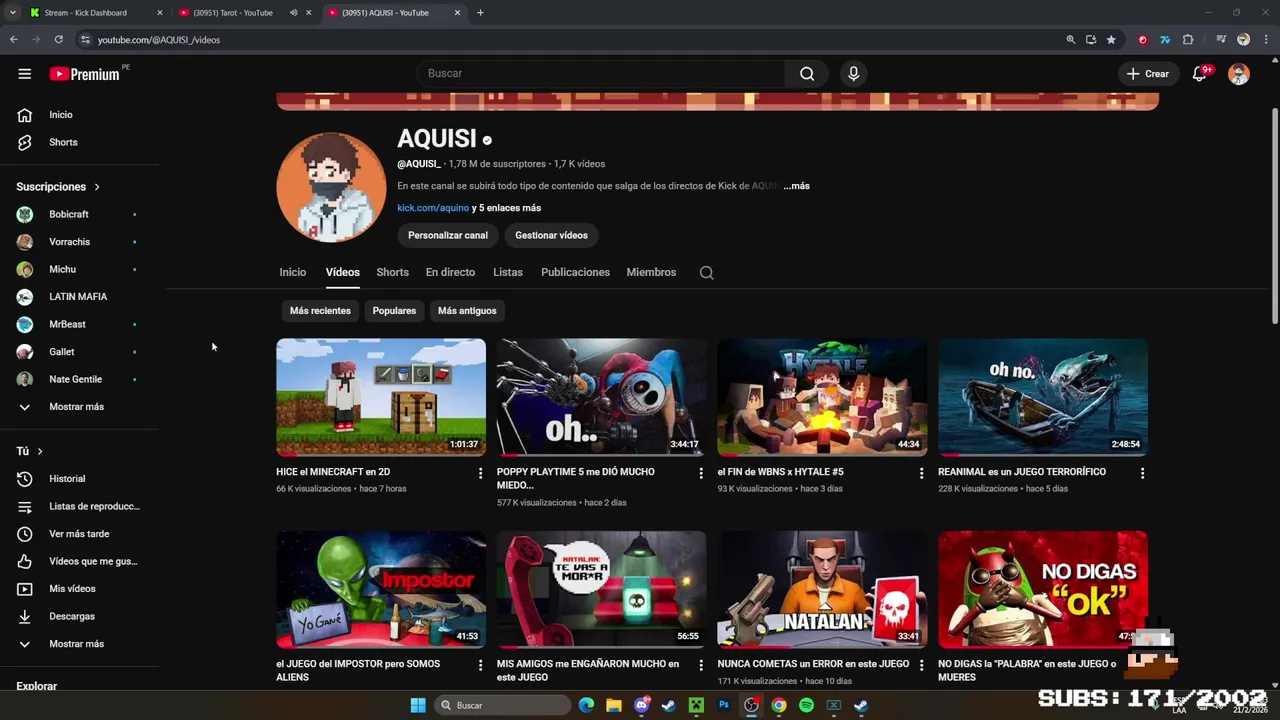
Task: Open the account avatar menu in YouTube header
Action: click(1239, 74)
